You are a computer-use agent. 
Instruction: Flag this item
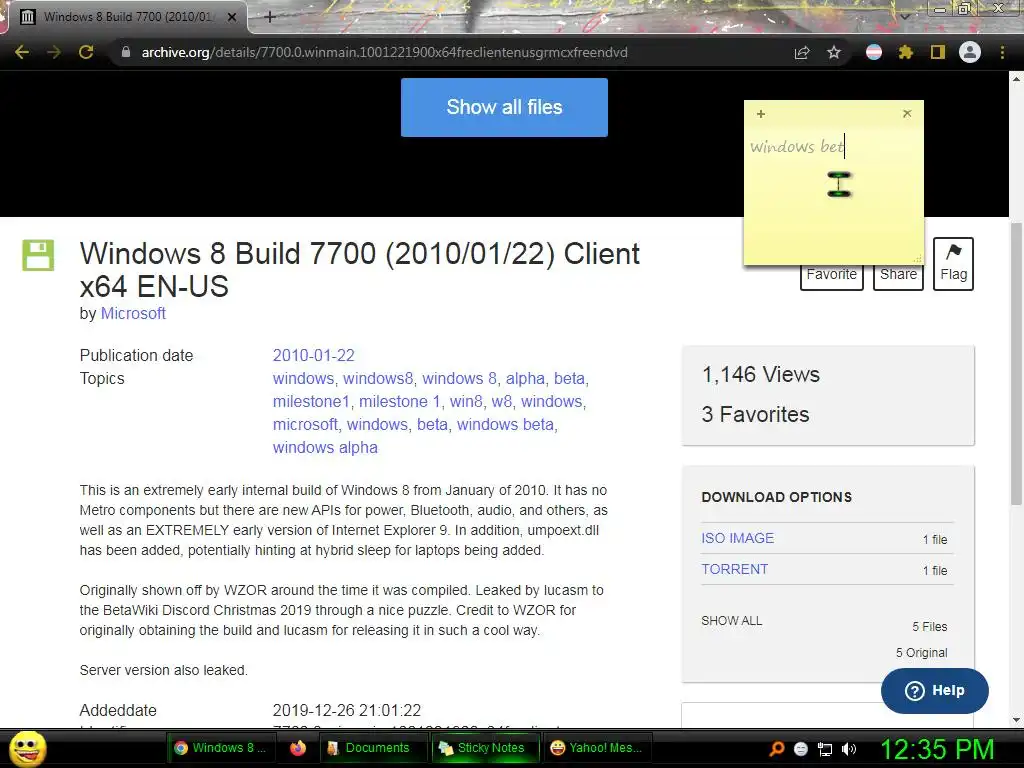(953, 263)
